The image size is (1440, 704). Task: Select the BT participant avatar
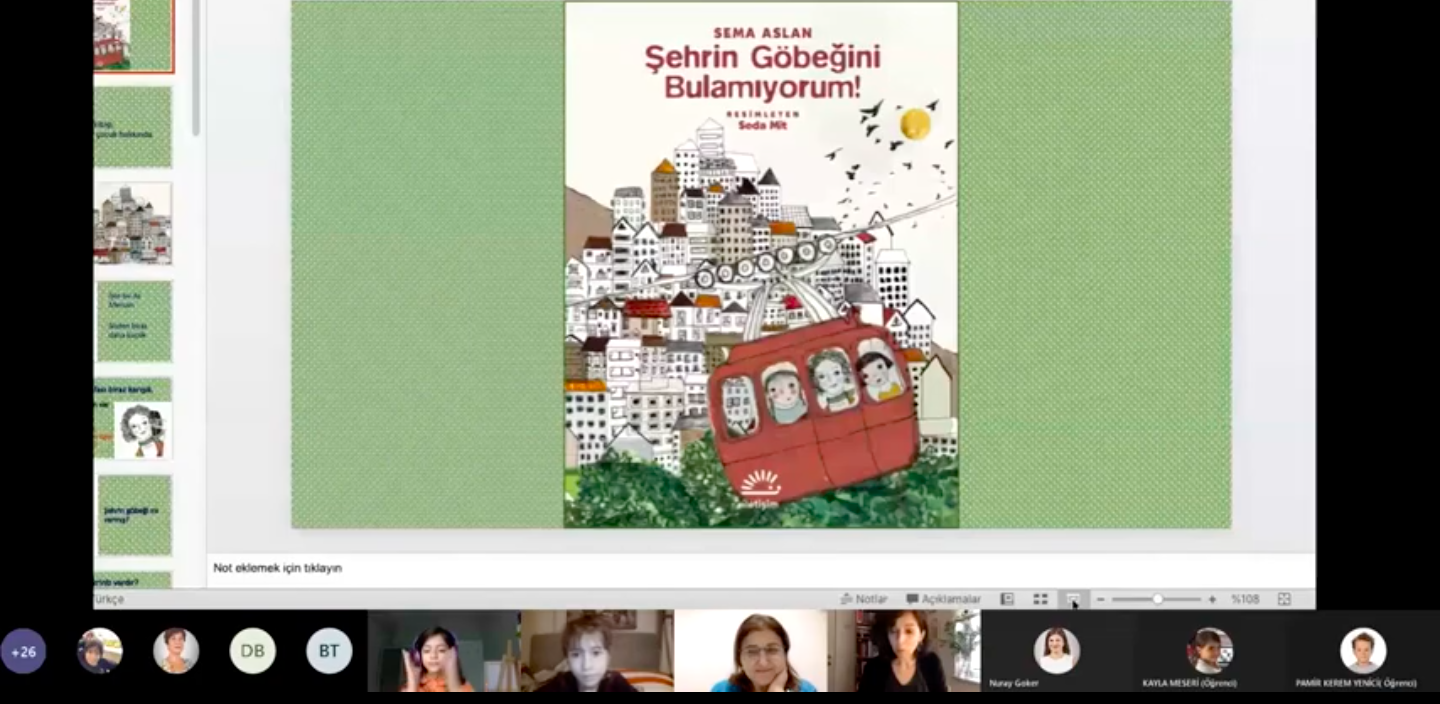329,651
